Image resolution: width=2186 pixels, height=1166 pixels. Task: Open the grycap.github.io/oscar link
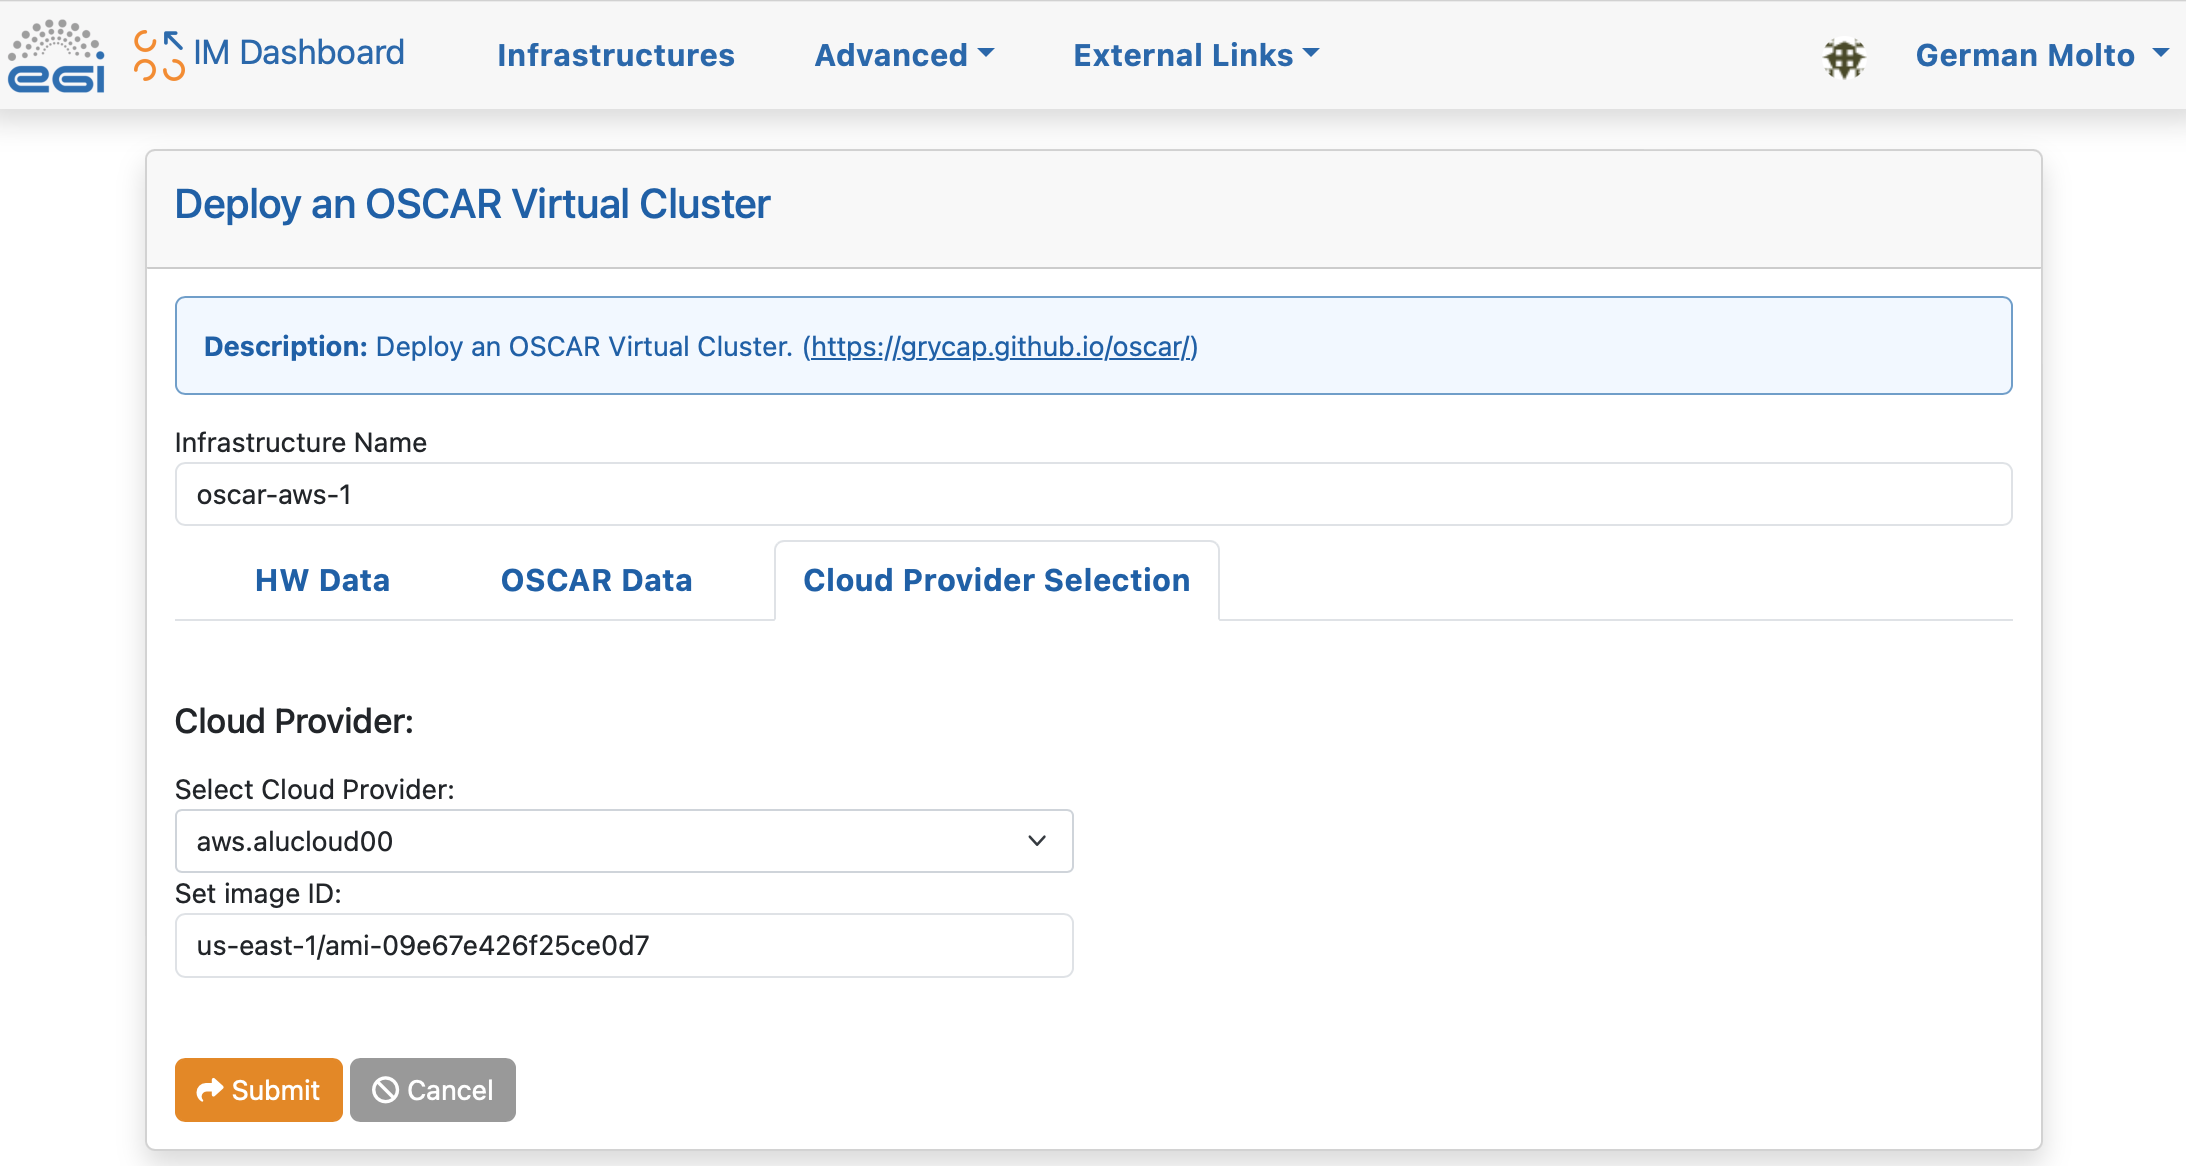pos(1000,346)
